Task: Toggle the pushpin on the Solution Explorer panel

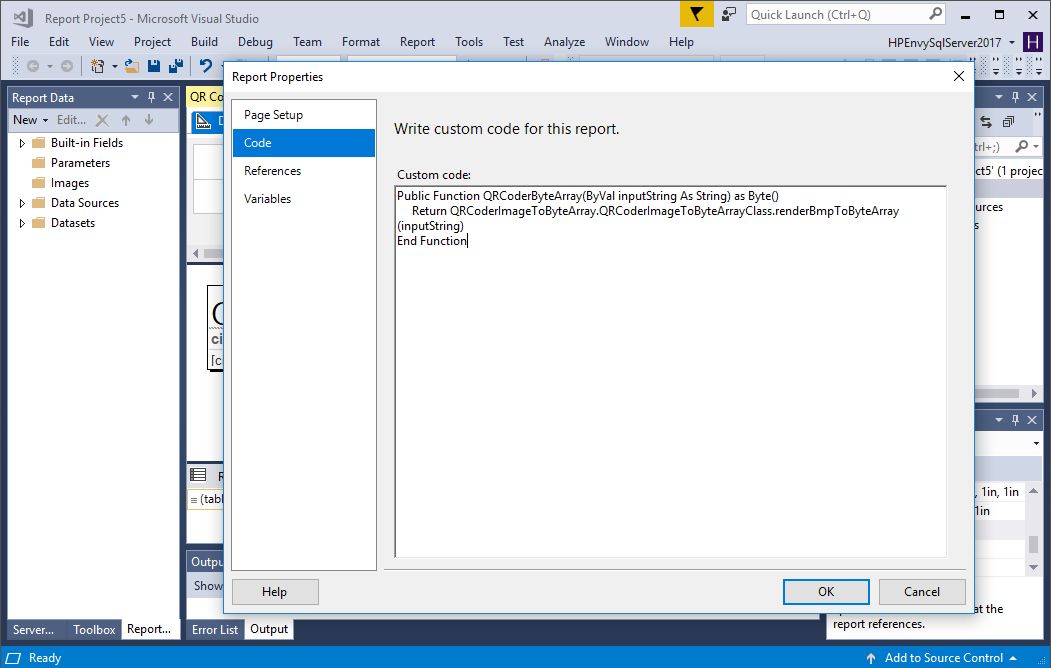Action: click(1015, 96)
